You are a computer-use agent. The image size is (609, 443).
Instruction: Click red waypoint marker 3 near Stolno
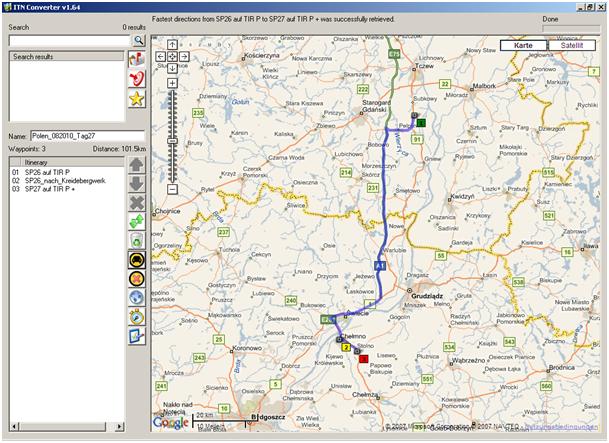364,359
